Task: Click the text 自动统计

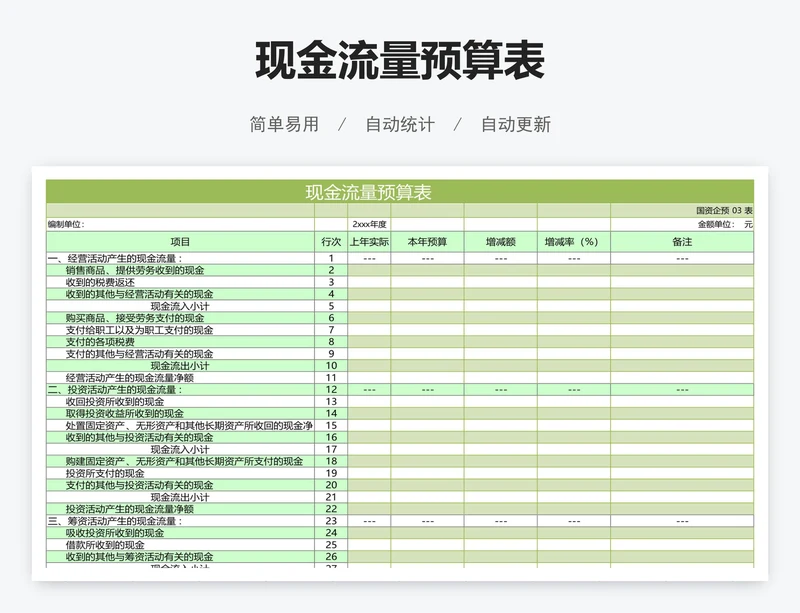Action: click(x=400, y=124)
